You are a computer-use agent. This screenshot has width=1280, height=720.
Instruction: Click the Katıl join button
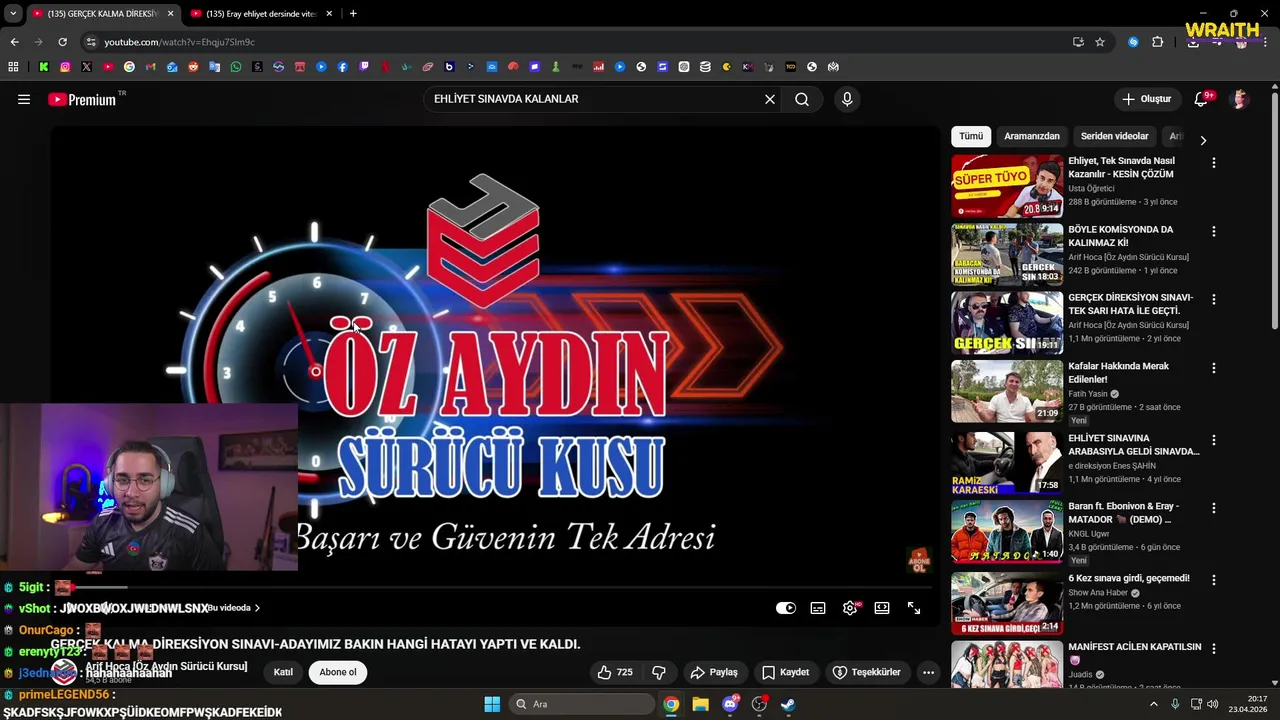[283, 672]
